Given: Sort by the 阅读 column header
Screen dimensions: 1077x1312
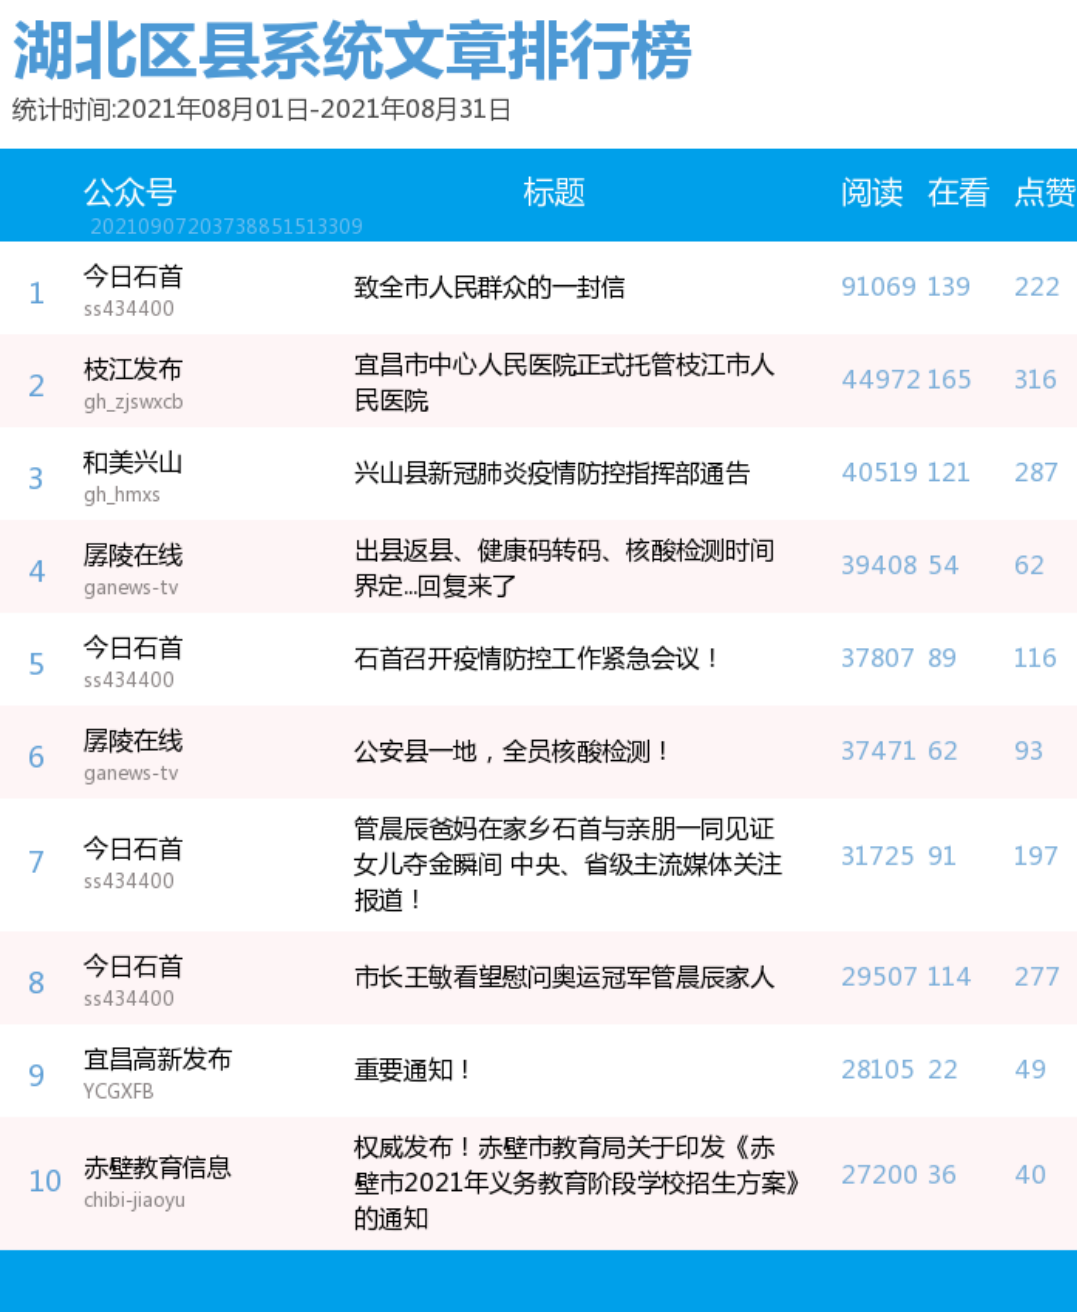Looking at the screenshot, I should click(871, 192).
